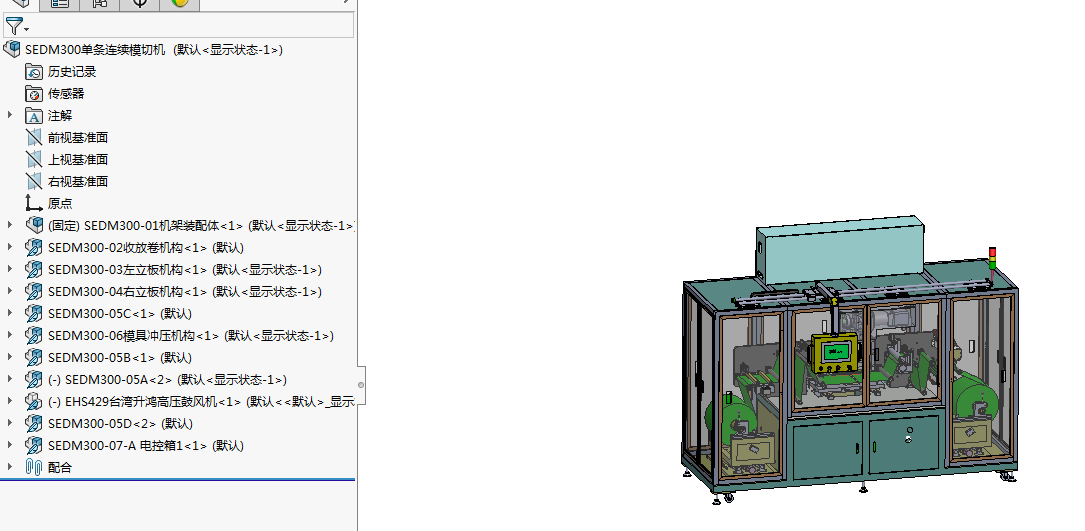Click the panel collapse handle on the tree border
The image size is (1085, 531).
[x=361, y=385]
